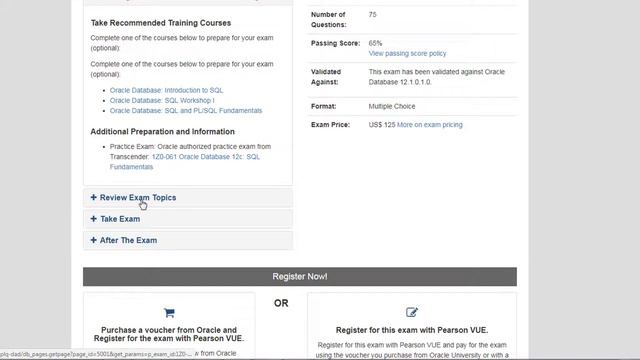Click the plus icon beside After The Exam
Viewport: 640px width, 360px height.
[93, 240]
